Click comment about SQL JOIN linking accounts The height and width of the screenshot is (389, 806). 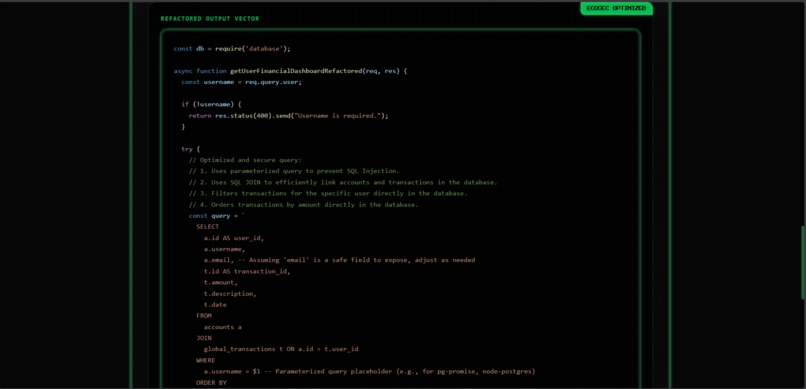pyautogui.click(x=343, y=182)
